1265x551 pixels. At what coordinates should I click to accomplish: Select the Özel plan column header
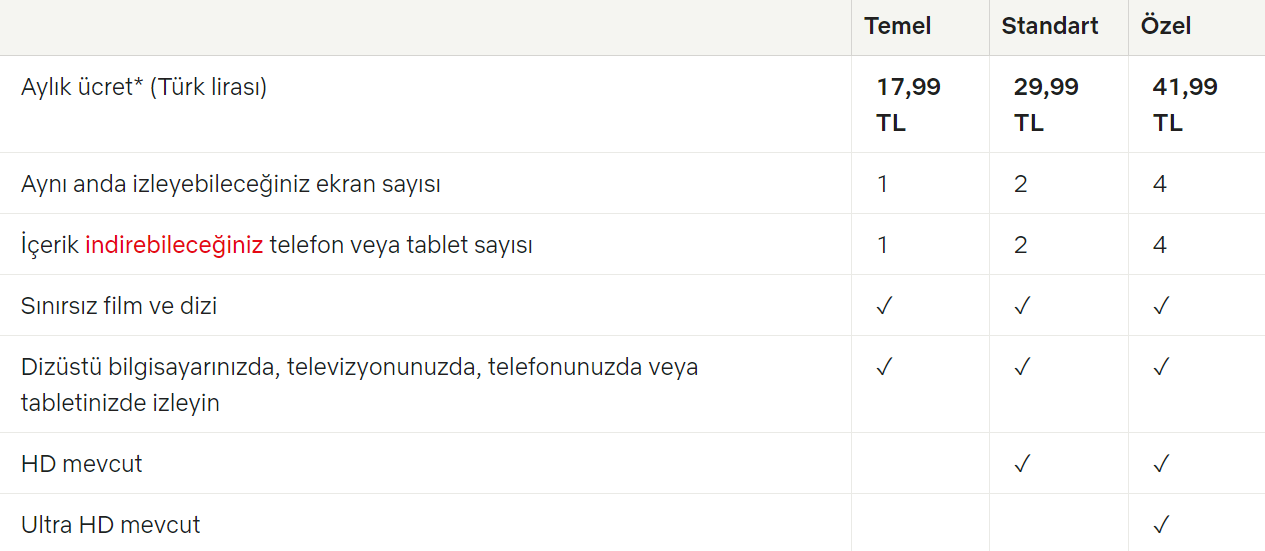[x=1166, y=26]
